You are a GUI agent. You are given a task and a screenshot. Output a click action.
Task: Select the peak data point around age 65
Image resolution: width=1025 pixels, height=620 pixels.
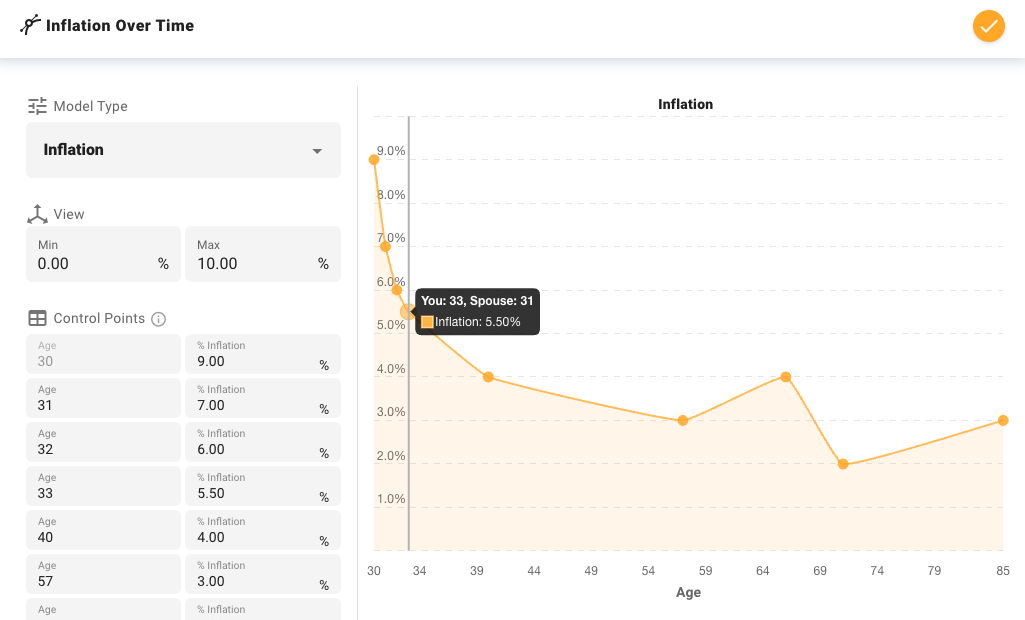click(x=786, y=378)
